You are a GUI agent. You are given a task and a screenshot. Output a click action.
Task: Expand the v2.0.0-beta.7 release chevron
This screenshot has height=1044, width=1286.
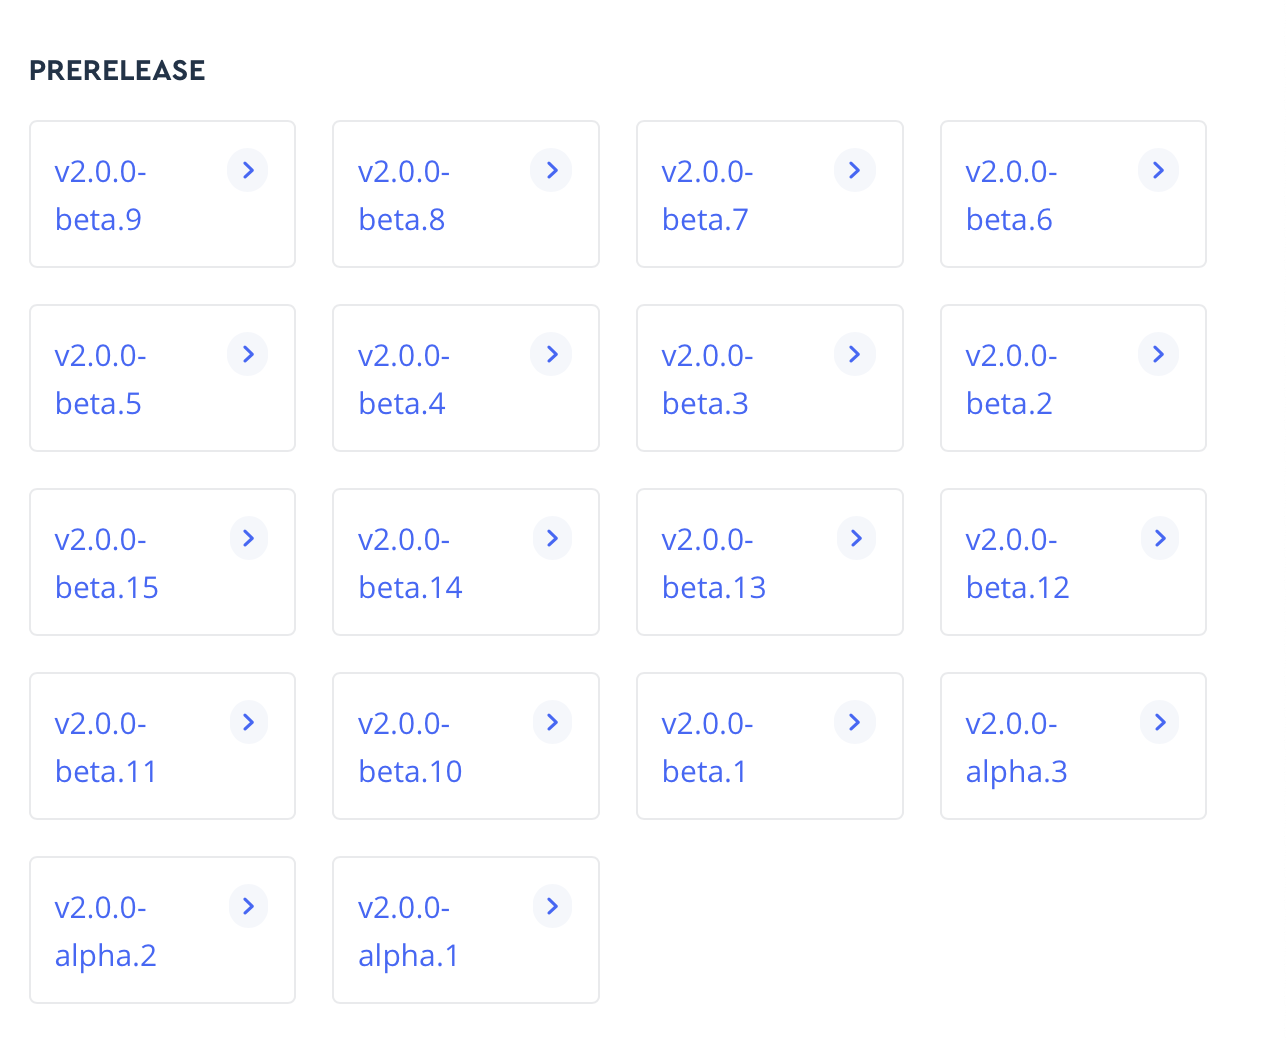tap(854, 170)
